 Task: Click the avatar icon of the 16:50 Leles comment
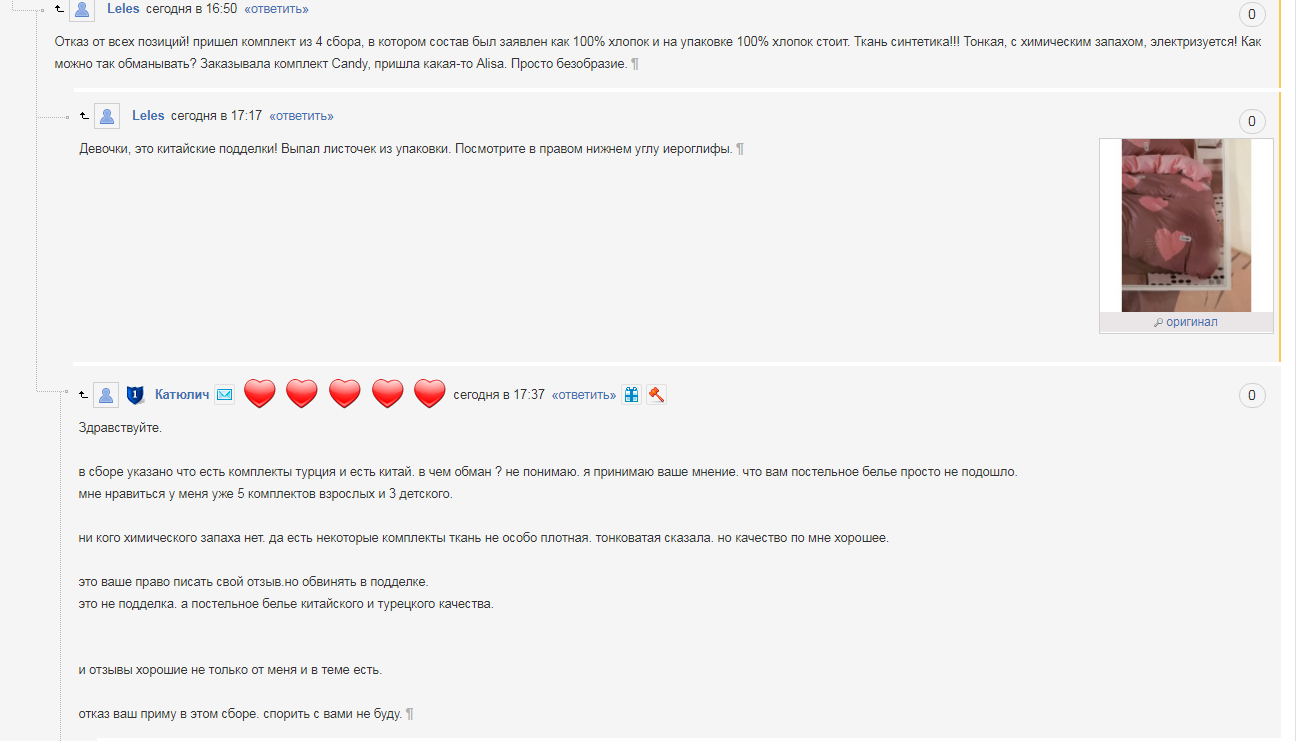pos(82,9)
